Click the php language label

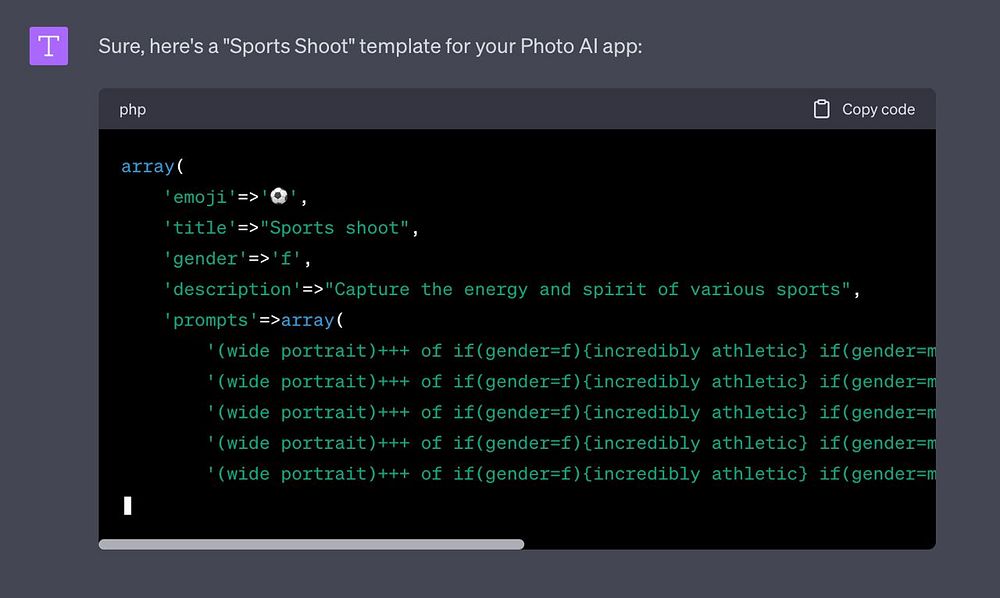[x=133, y=110]
